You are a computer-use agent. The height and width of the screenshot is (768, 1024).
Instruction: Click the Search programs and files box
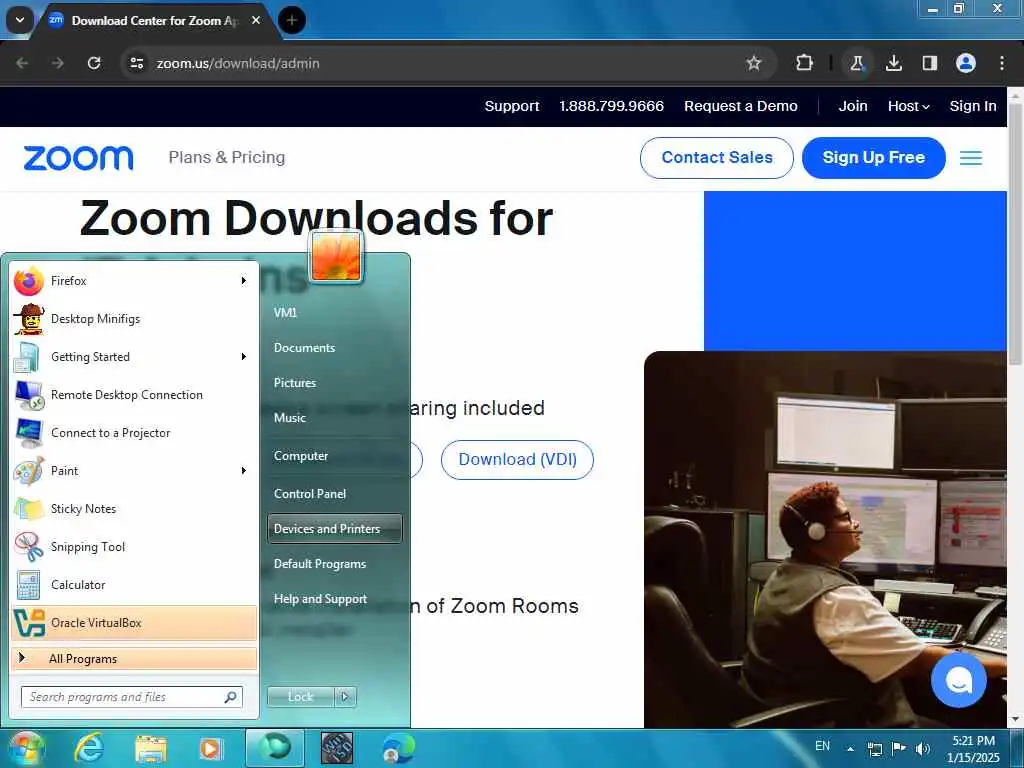(131, 697)
